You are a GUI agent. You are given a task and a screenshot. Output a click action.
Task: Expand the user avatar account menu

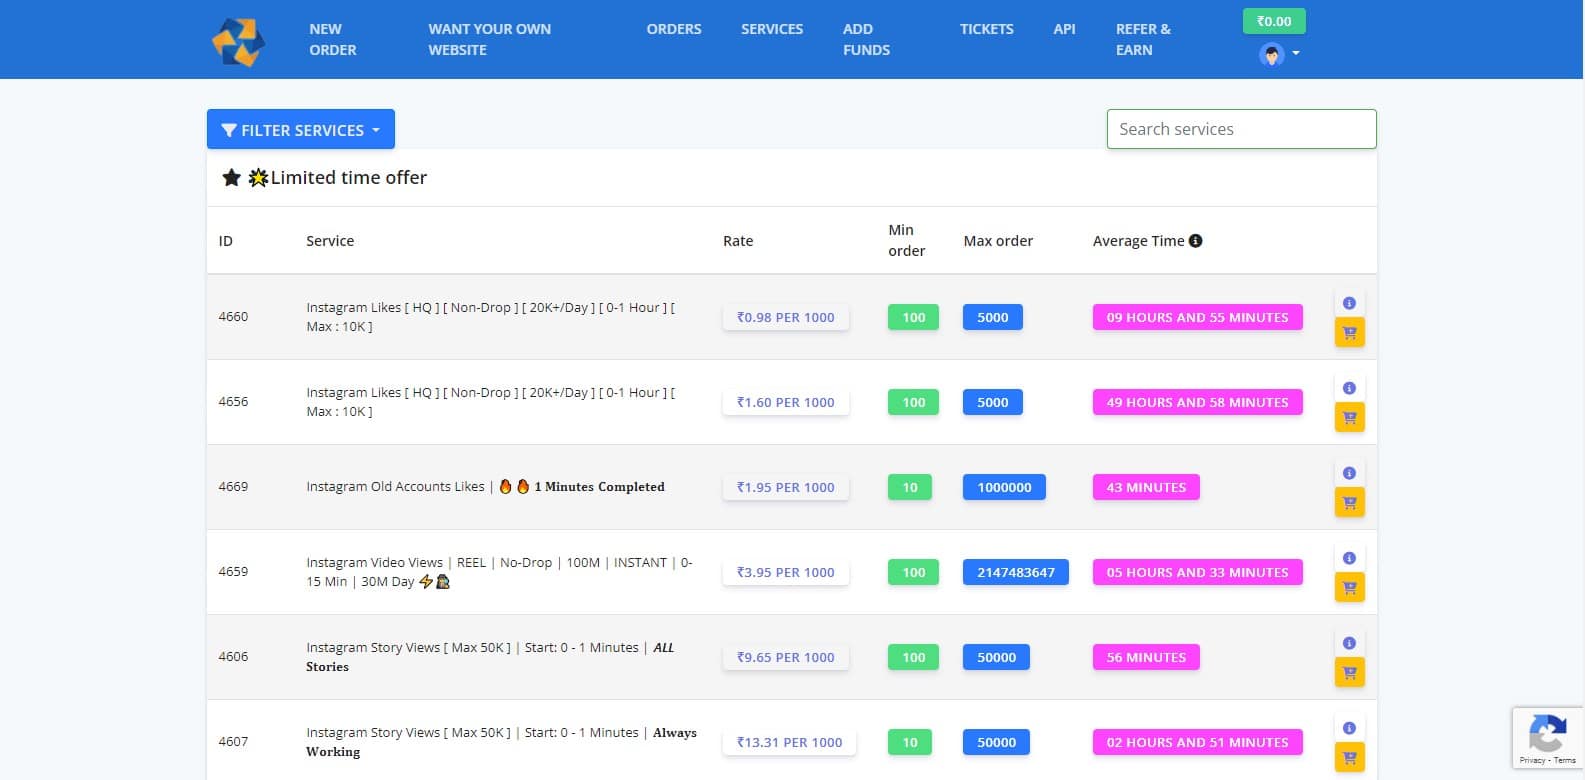point(1279,54)
